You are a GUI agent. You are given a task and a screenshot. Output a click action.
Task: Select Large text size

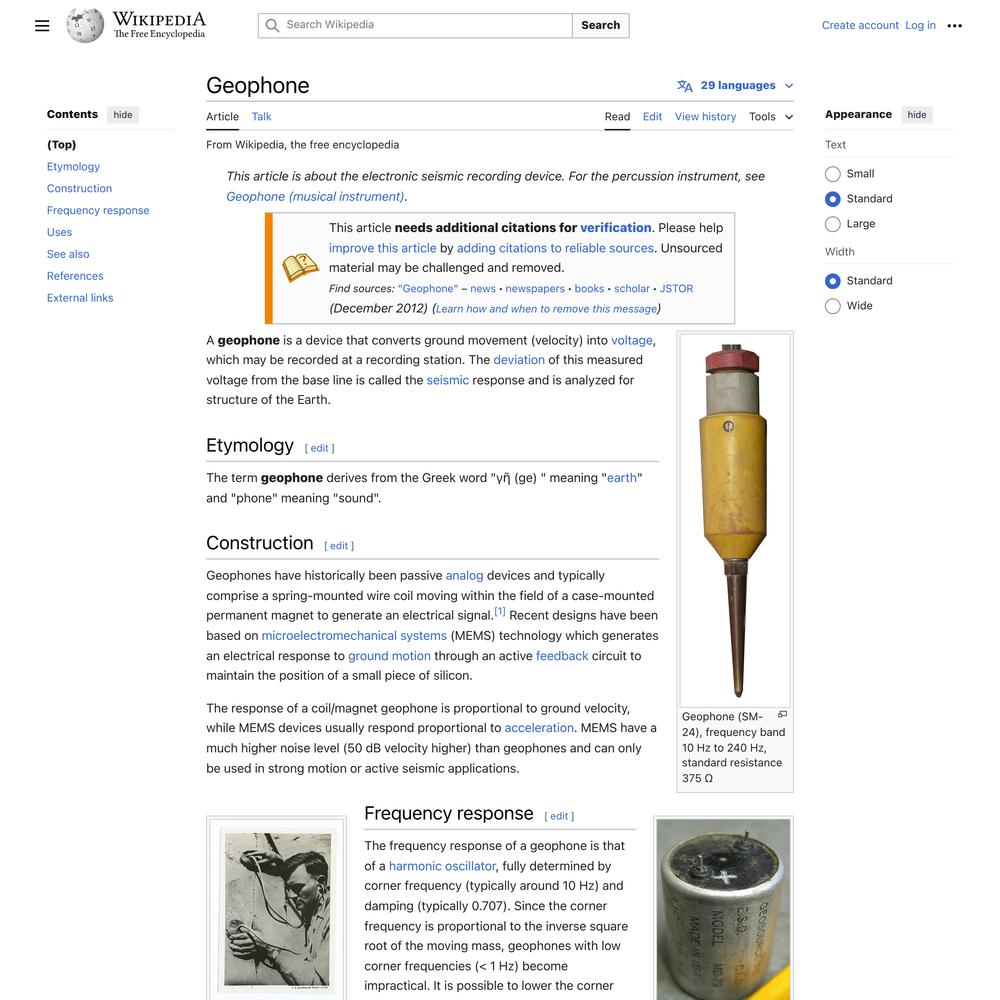[832, 224]
